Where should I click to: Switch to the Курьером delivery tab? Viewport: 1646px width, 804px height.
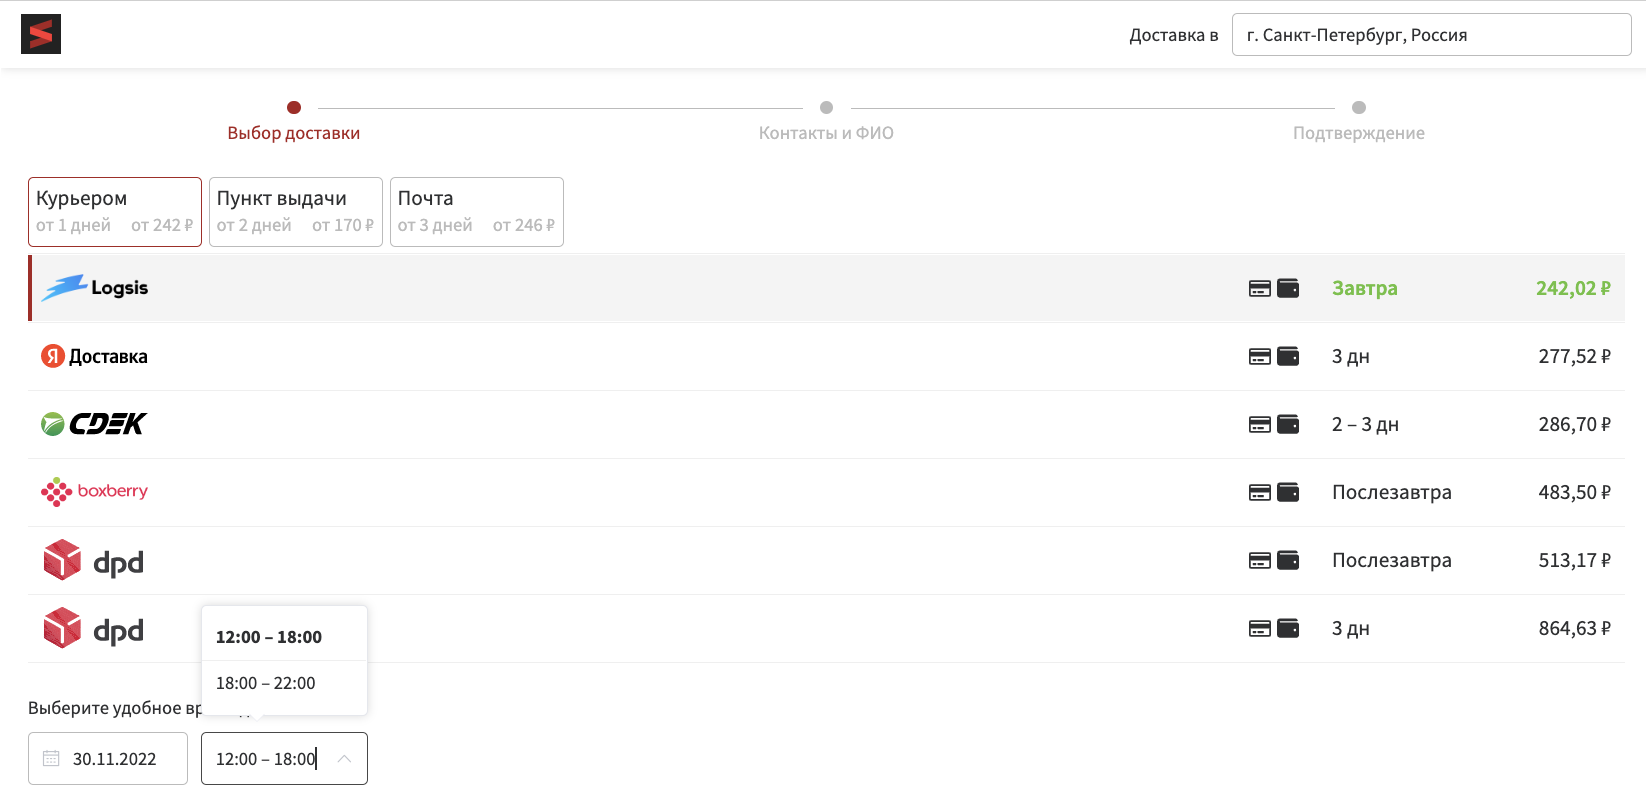click(115, 212)
